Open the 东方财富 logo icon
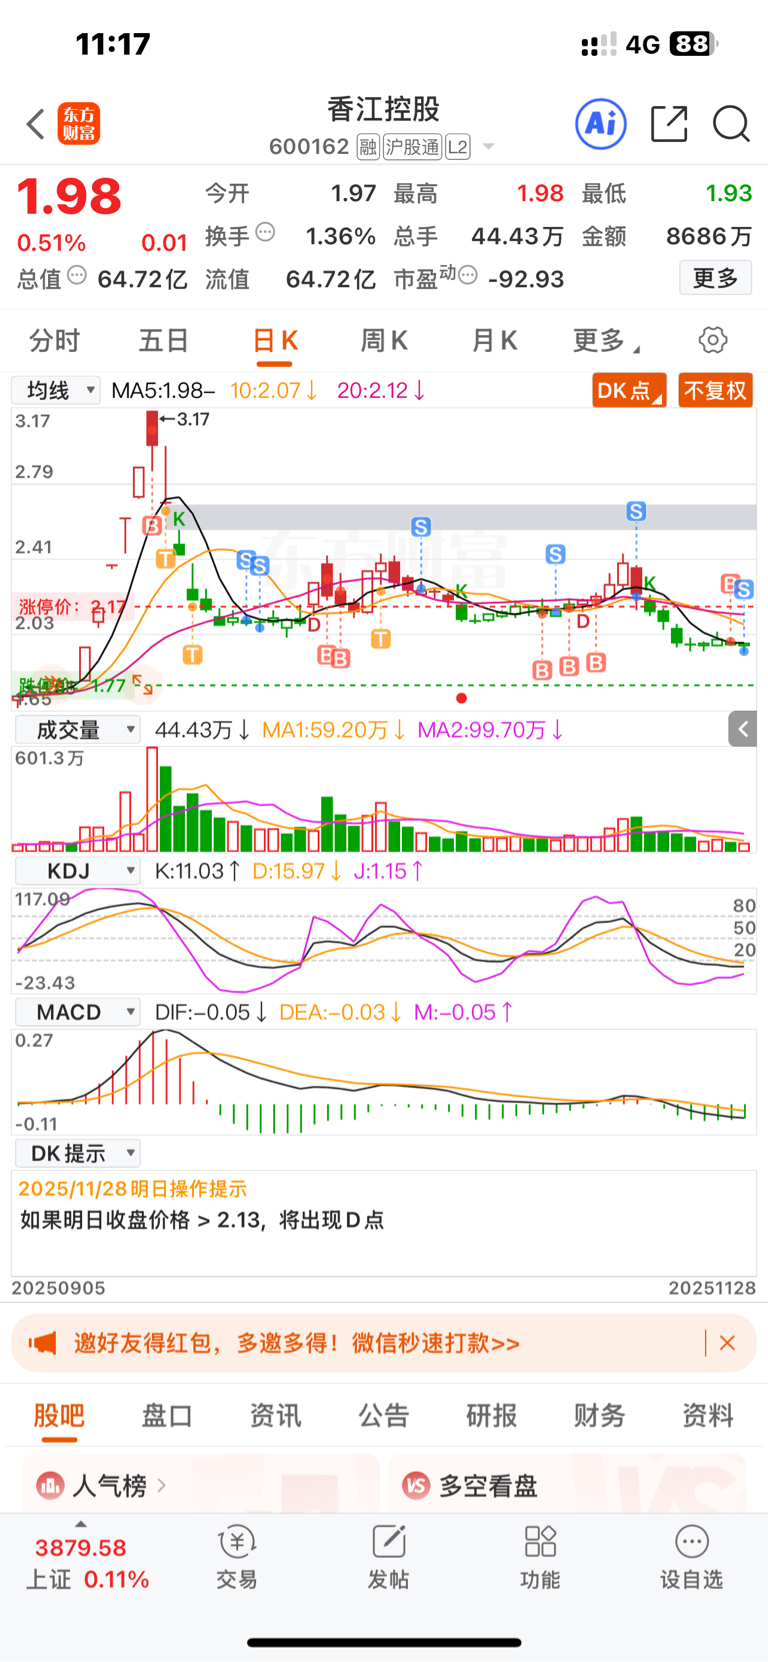 click(79, 124)
